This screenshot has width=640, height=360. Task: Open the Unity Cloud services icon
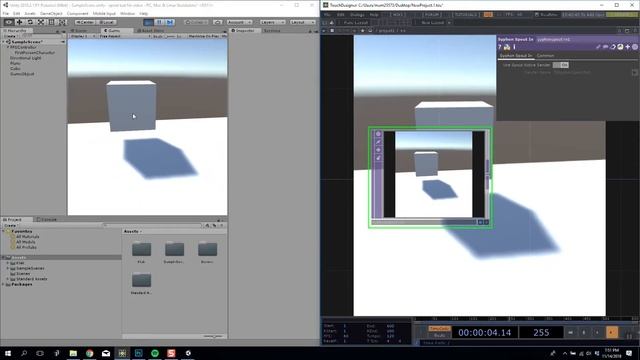tap(218, 22)
